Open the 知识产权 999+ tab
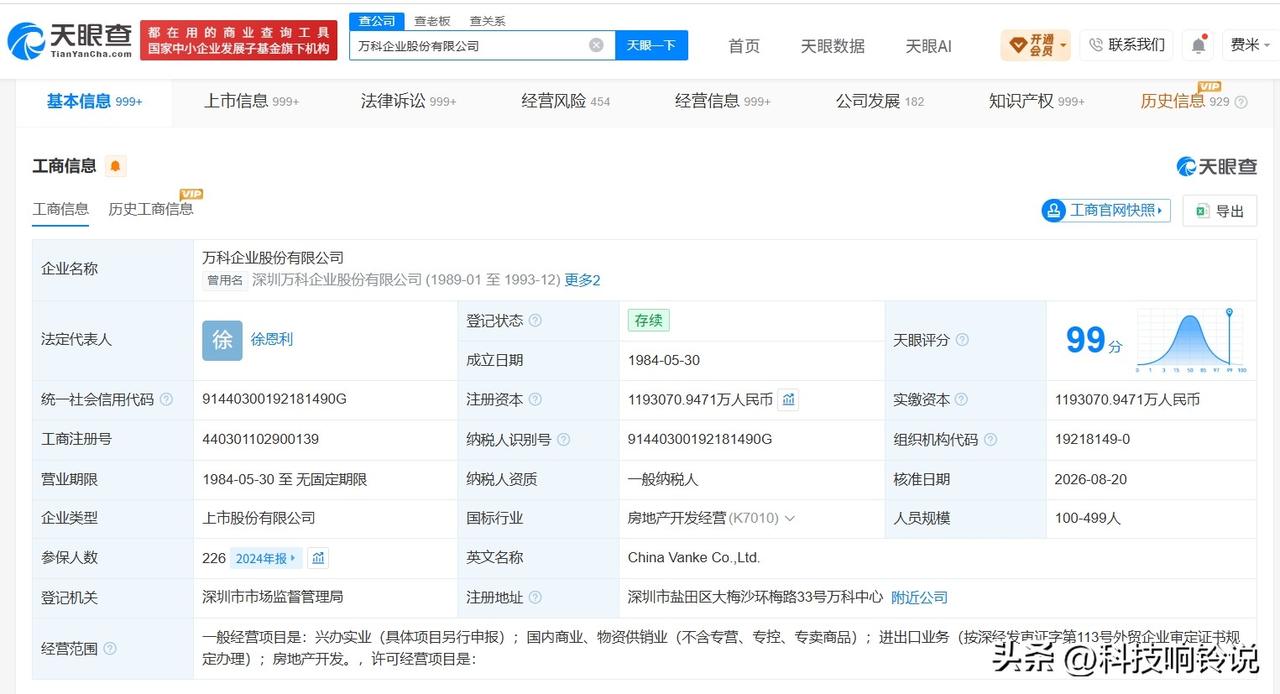 [1037, 101]
